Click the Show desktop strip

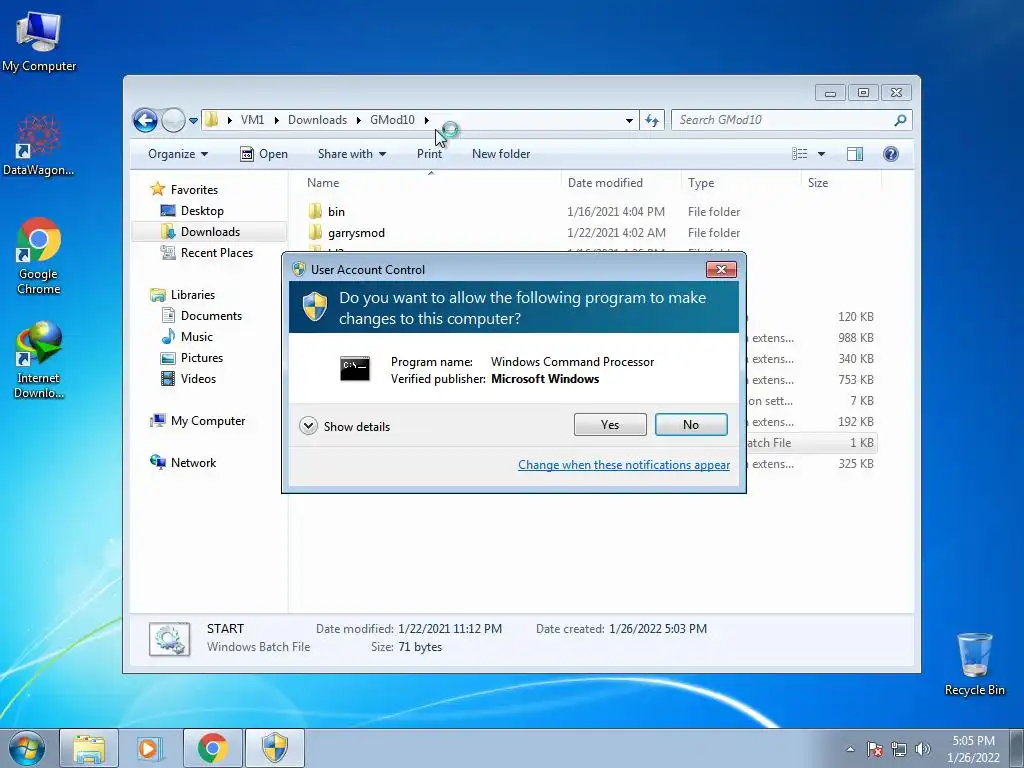coord(1016,749)
